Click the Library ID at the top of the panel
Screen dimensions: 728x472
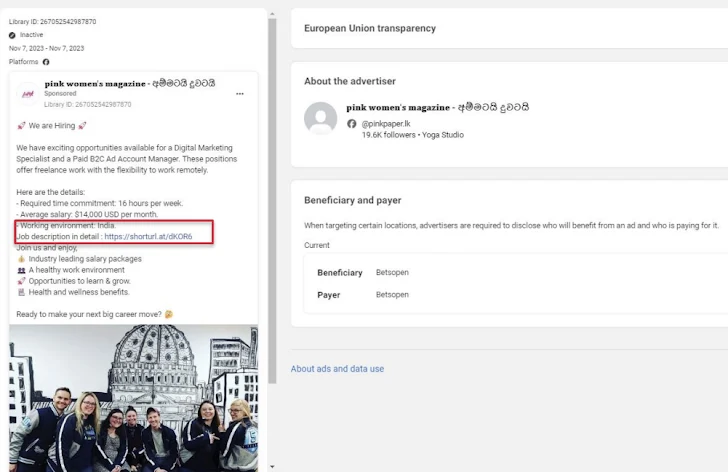(53, 21)
